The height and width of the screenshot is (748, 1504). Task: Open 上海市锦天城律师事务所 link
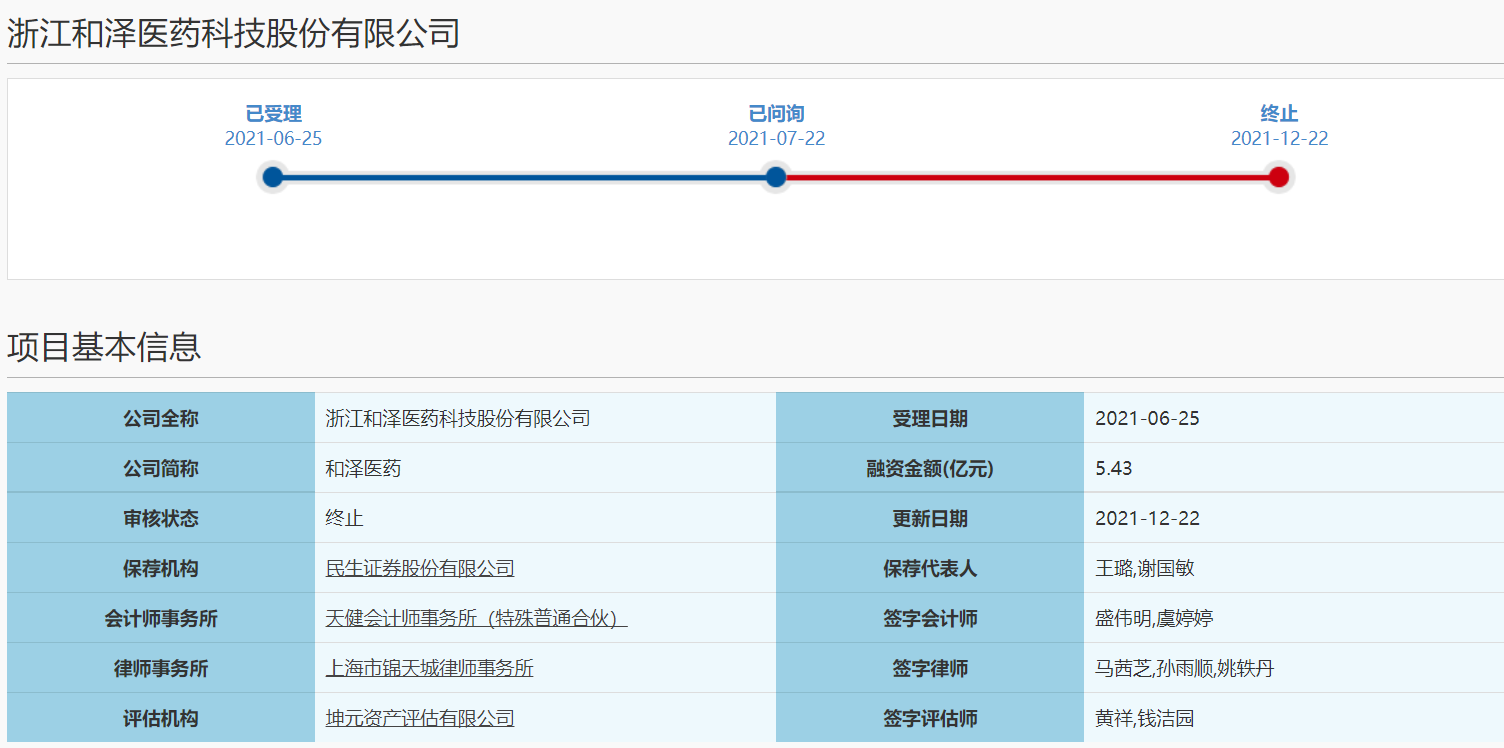click(430, 668)
